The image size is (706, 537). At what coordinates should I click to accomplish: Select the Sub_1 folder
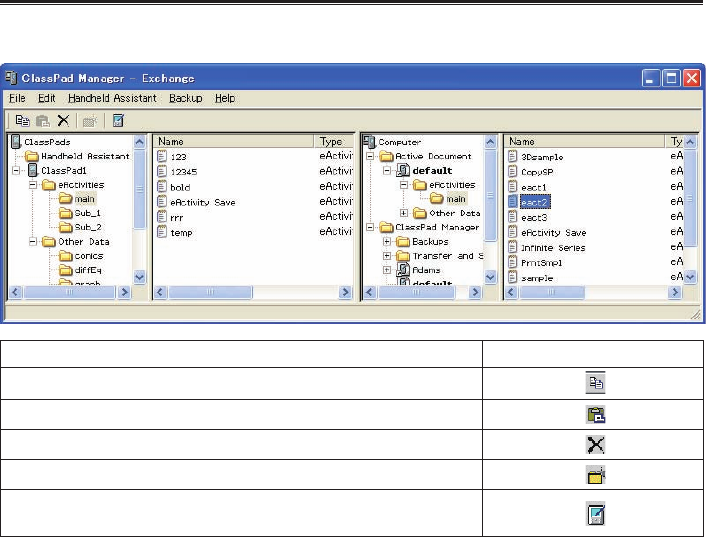coord(80,213)
